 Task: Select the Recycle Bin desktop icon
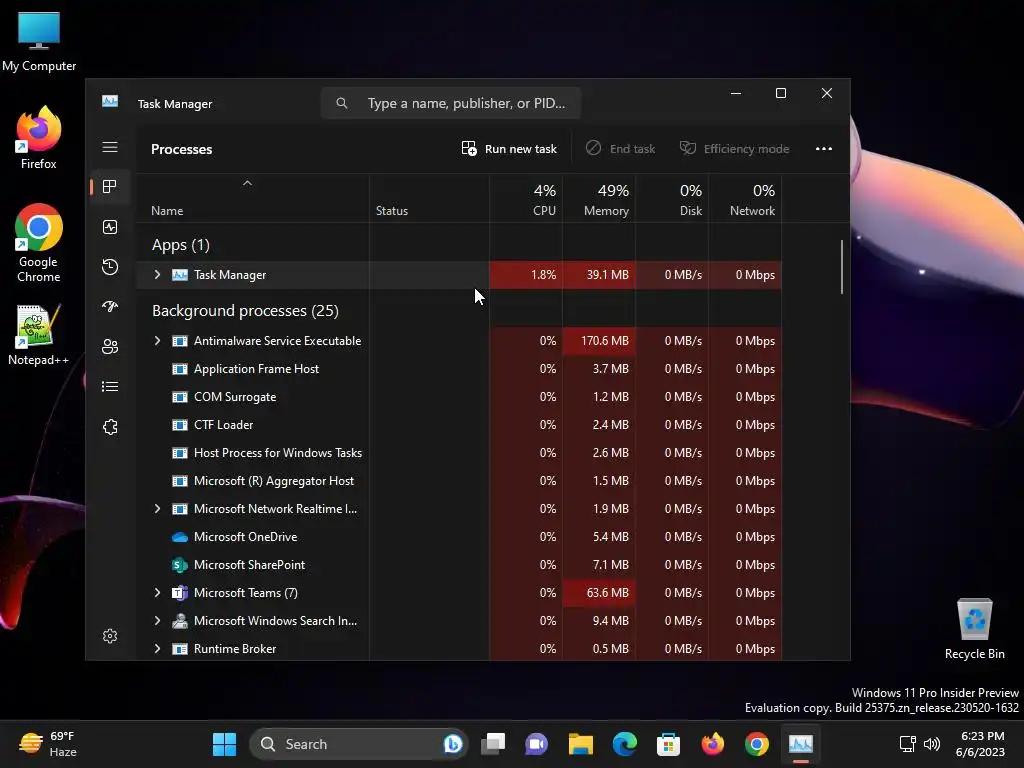(x=974, y=629)
